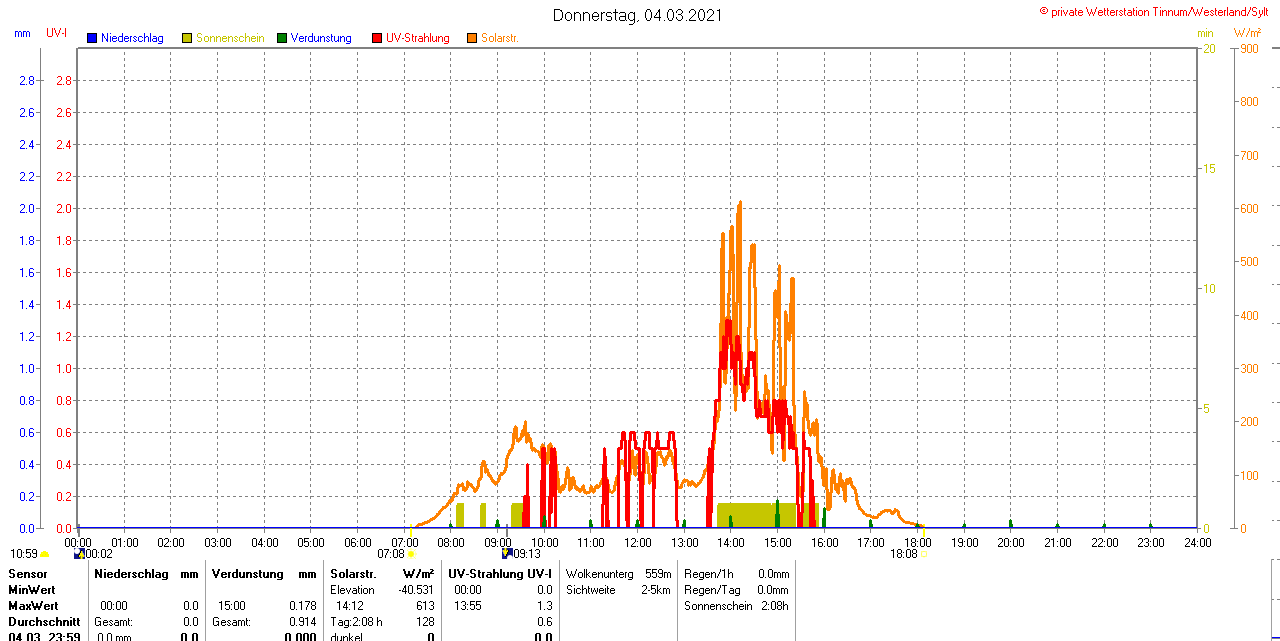
Task: Click the Sonnenschein 2:08h summary entry
Action: click(x=736, y=606)
